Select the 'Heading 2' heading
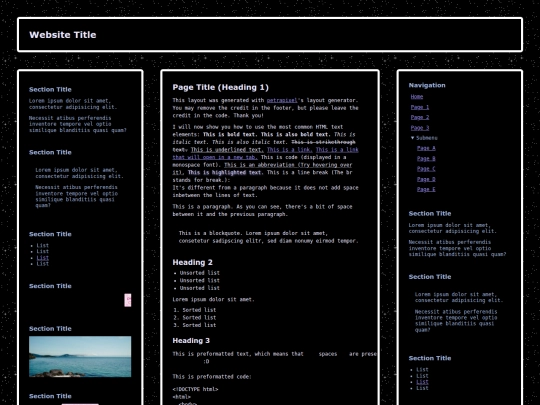This screenshot has width=540, height=405. tap(193, 262)
